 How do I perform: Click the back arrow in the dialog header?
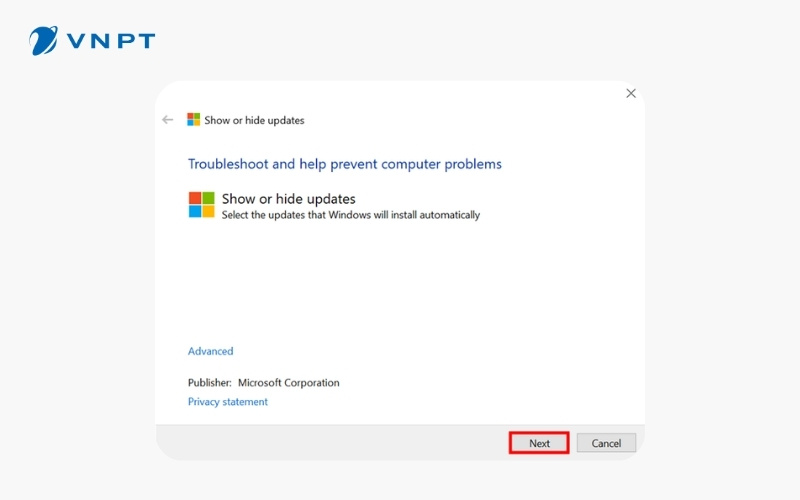click(x=168, y=120)
